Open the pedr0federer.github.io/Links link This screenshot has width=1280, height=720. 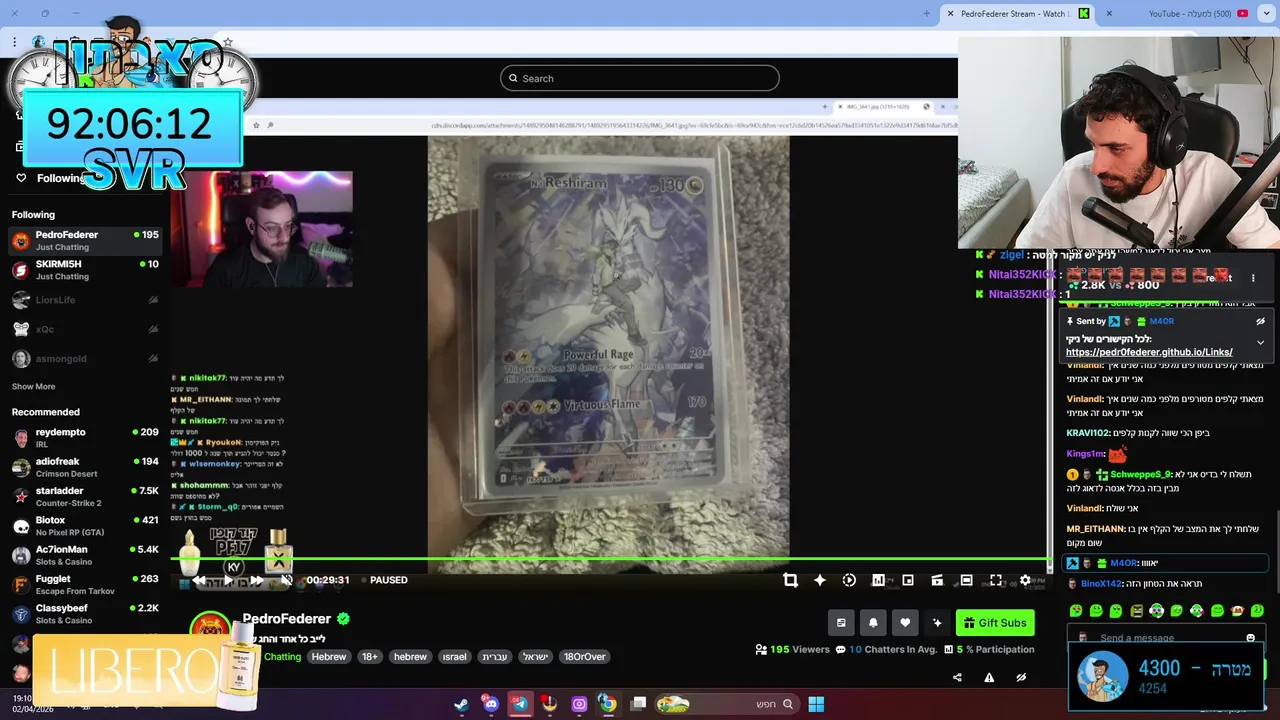pyautogui.click(x=1149, y=352)
